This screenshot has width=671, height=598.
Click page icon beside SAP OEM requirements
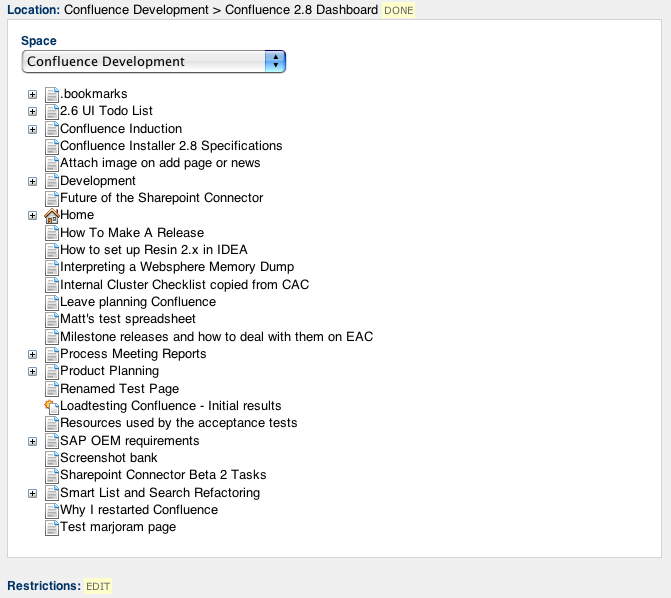pyautogui.click(x=52, y=441)
